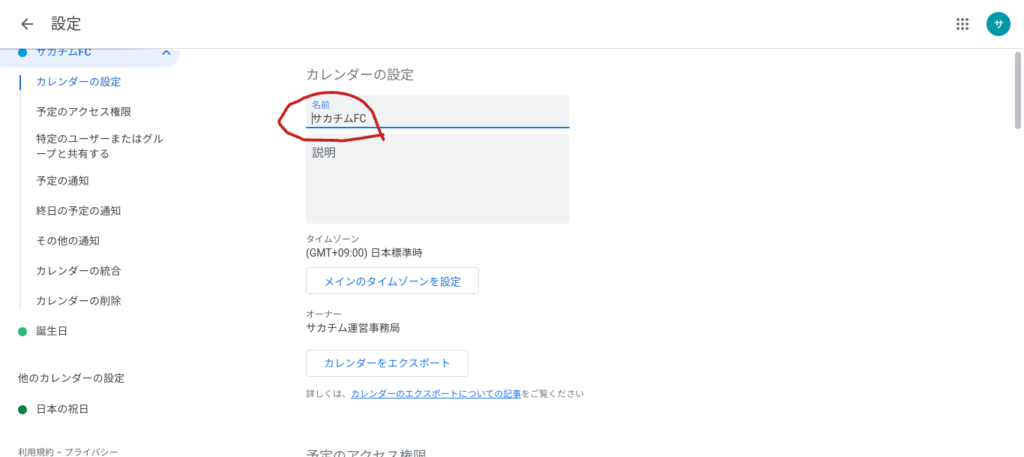This screenshot has width=1024, height=457.
Task: Collapse the サカチムFC calendar section
Action: [x=165, y=52]
